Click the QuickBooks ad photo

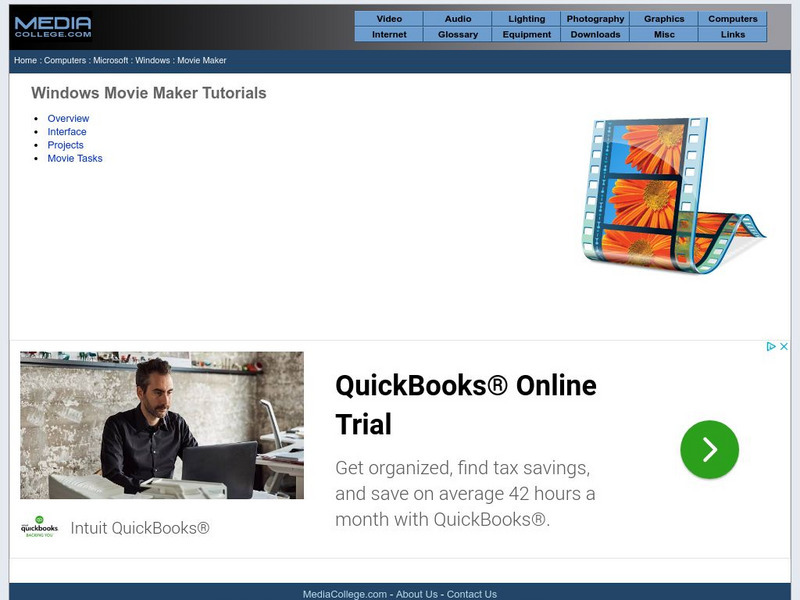[162, 425]
